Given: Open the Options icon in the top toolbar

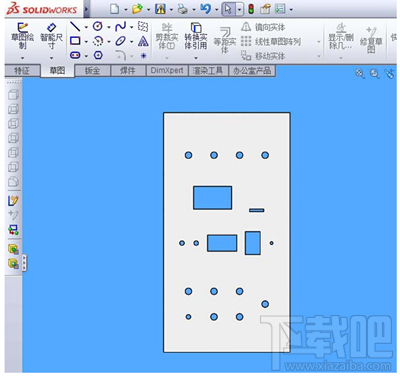Looking at the screenshot, I should pos(280,9).
